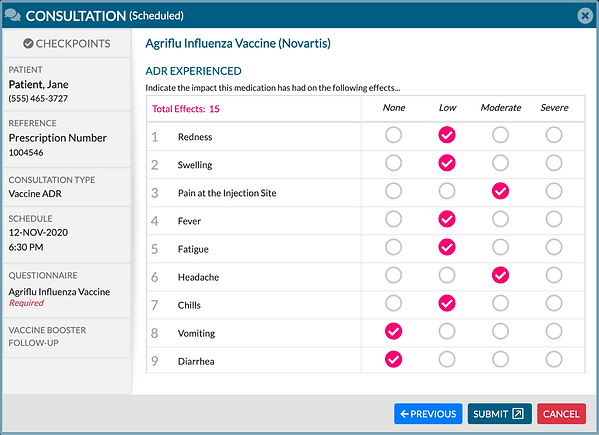Screen dimensions: 599x435
Task: Click prescription number 1004546
Action: (x=26, y=153)
